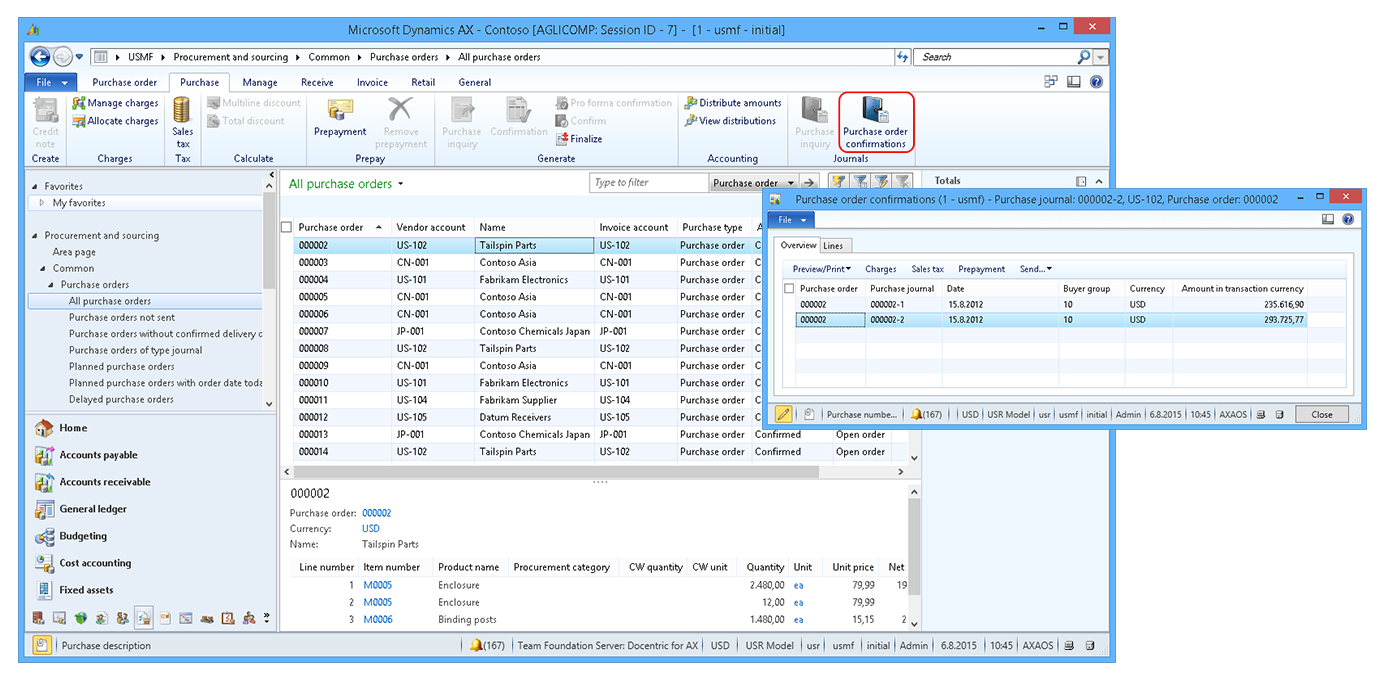Open item link M0006
Viewport: 1381px width, 682px height.
pyautogui.click(x=378, y=620)
